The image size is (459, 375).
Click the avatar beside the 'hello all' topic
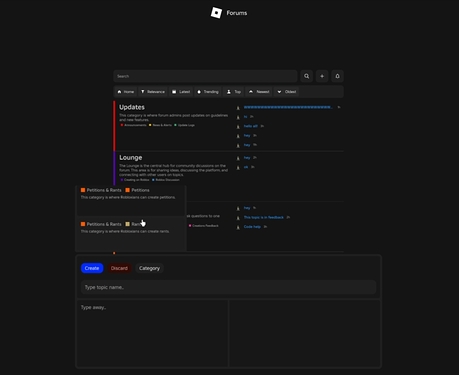tap(238, 126)
